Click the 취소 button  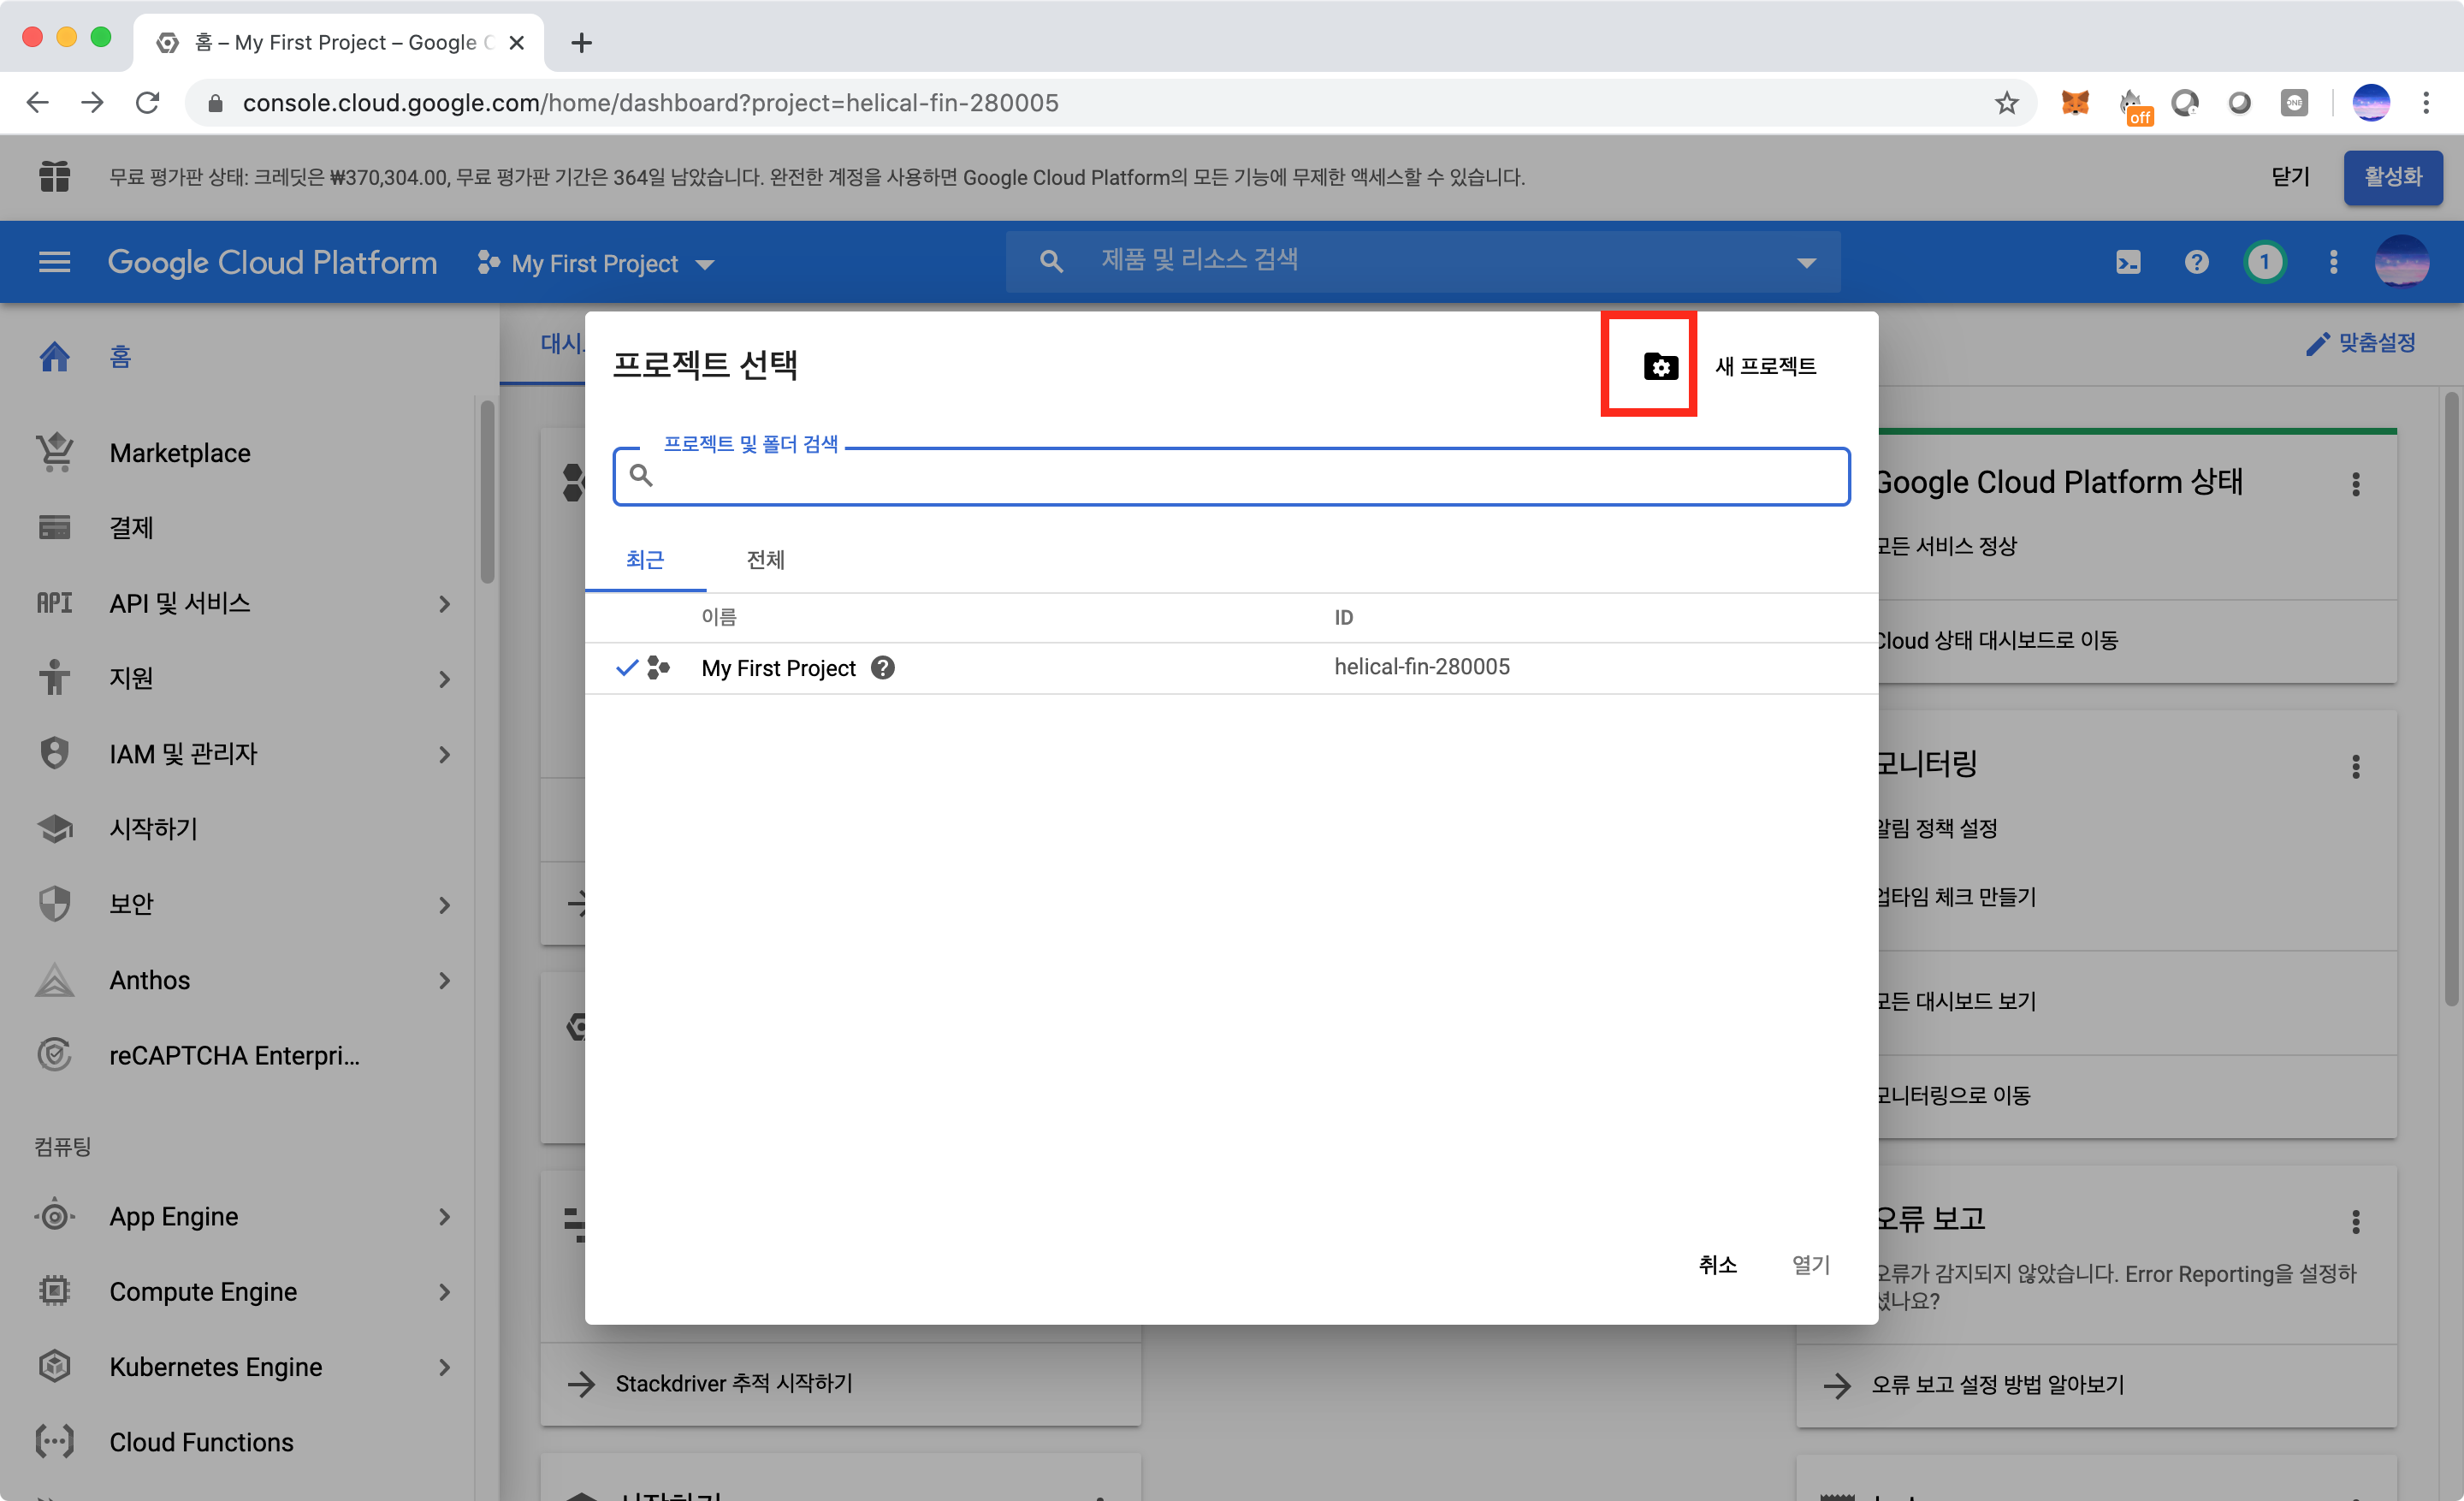coord(1717,1265)
